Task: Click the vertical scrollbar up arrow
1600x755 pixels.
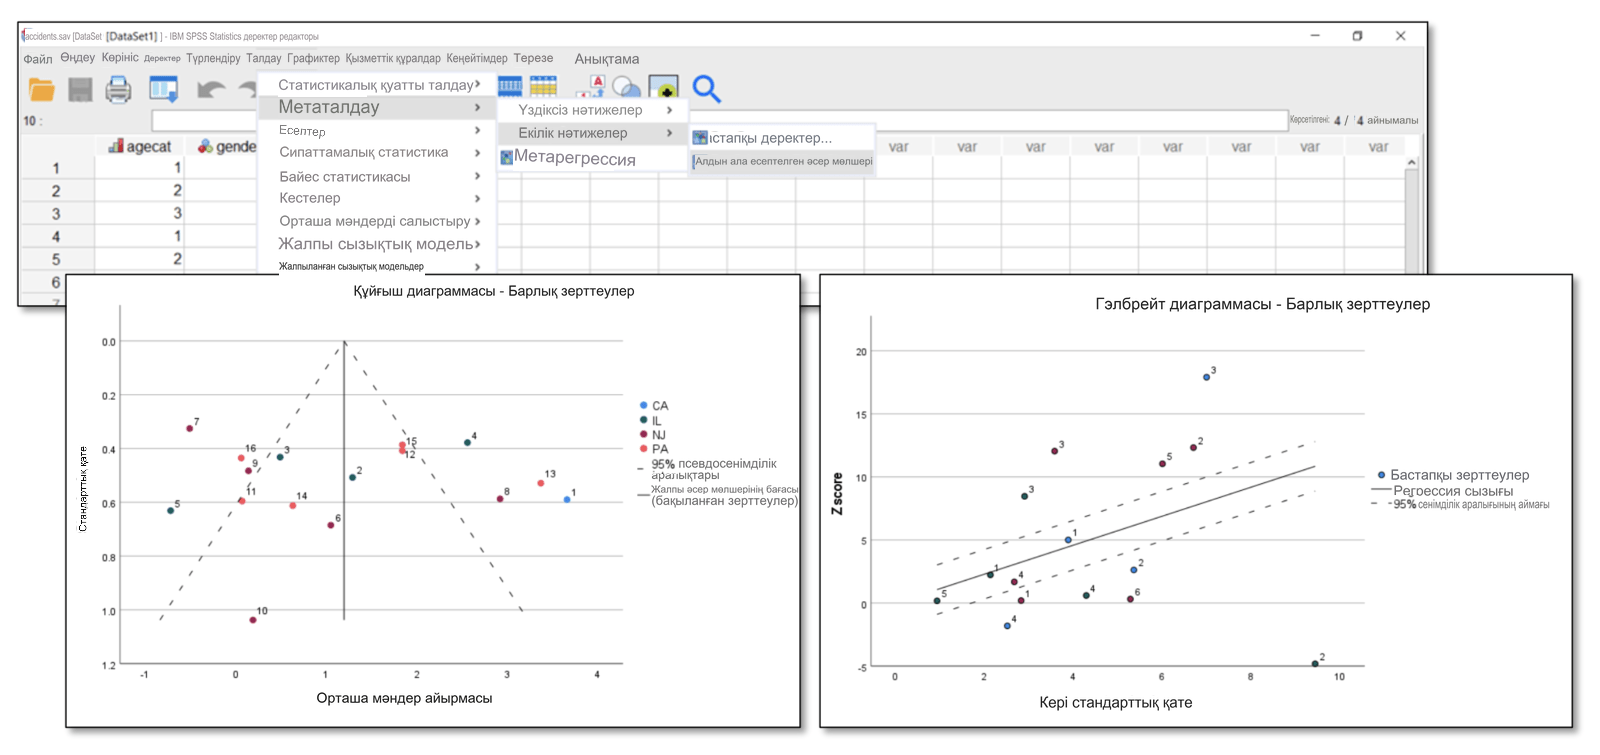Action: pyautogui.click(x=1411, y=162)
